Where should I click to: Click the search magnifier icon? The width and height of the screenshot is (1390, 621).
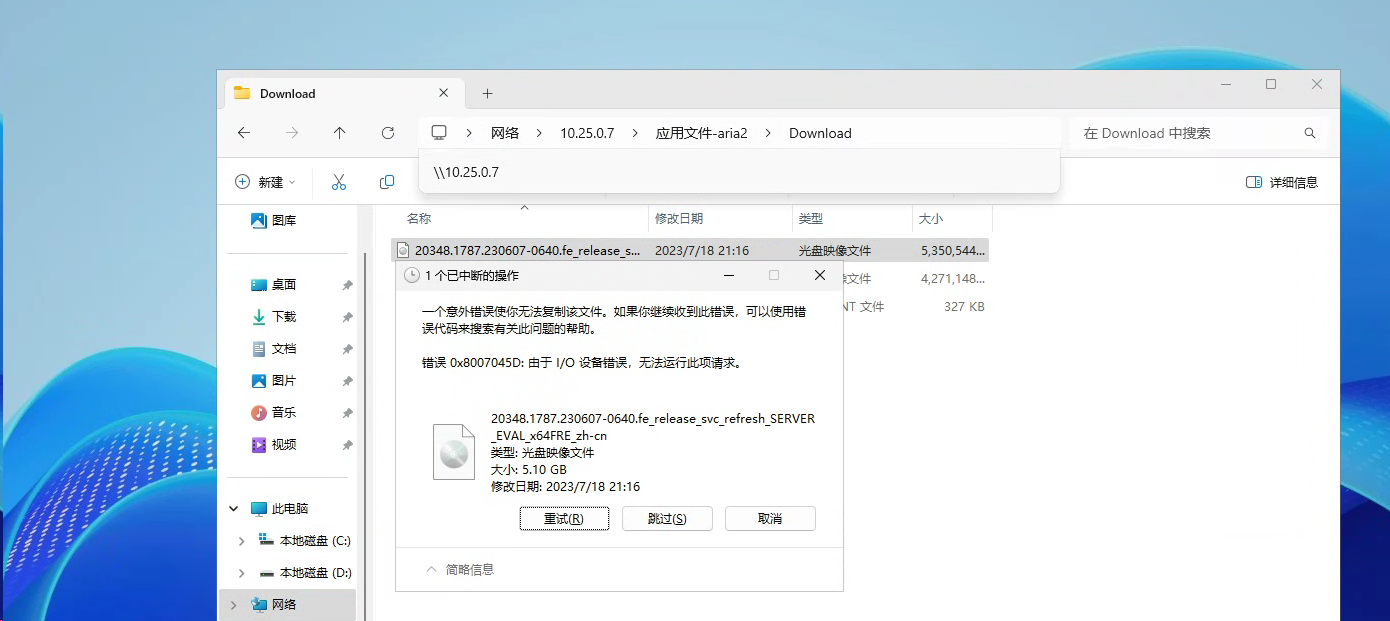tap(1310, 133)
